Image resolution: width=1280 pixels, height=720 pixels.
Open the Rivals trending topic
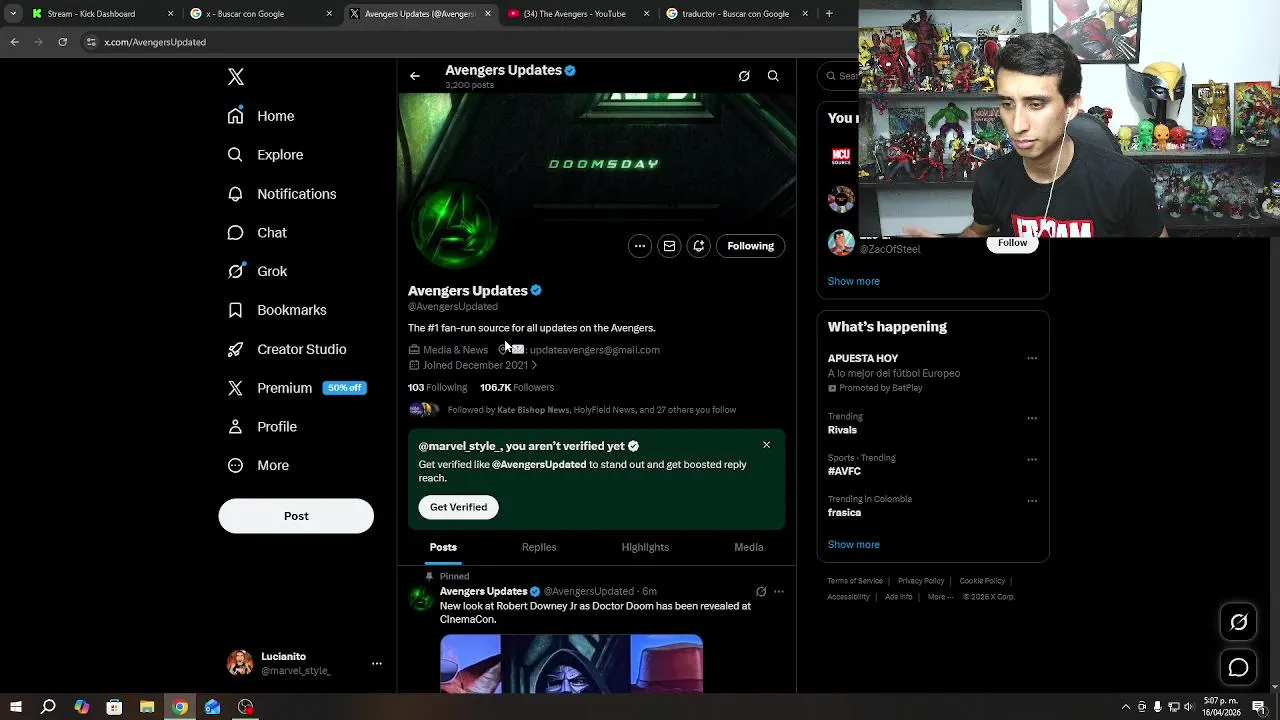(x=842, y=430)
